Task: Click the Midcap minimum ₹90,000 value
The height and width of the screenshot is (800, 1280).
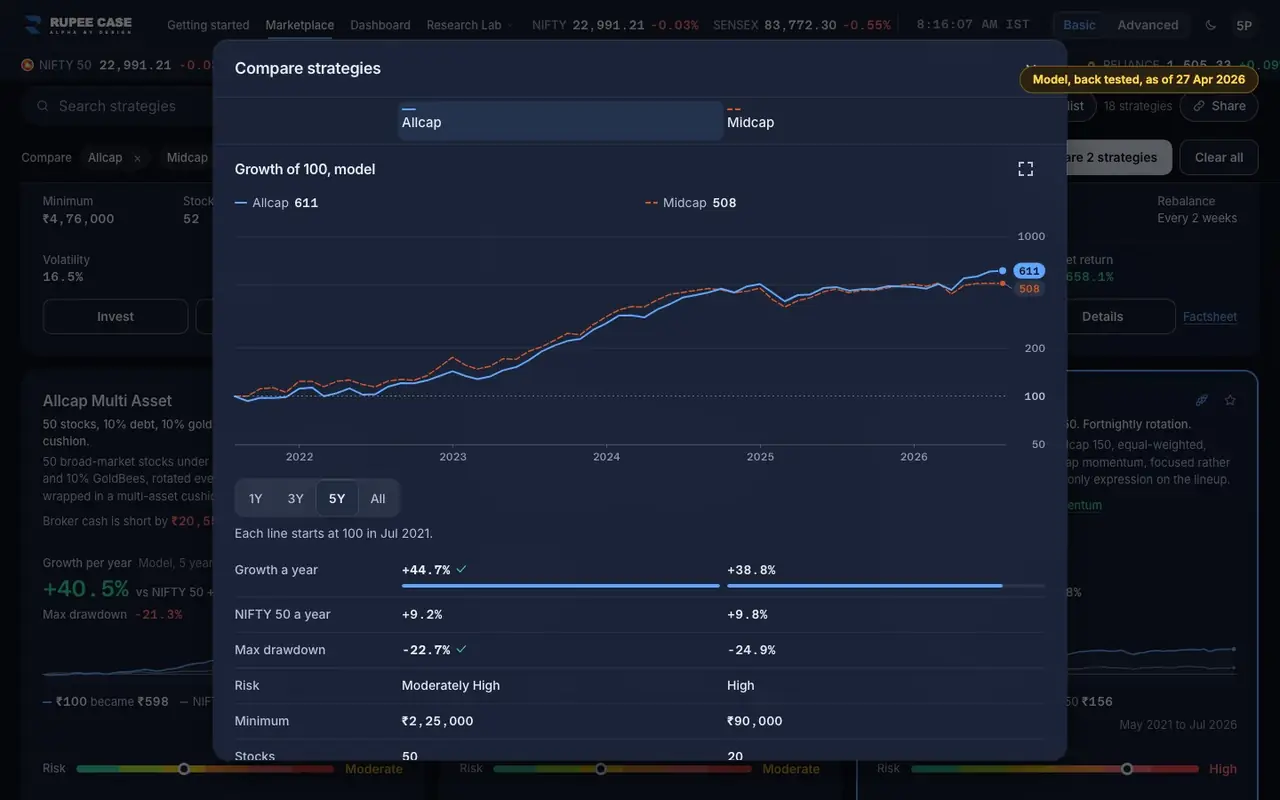Action: (755, 721)
